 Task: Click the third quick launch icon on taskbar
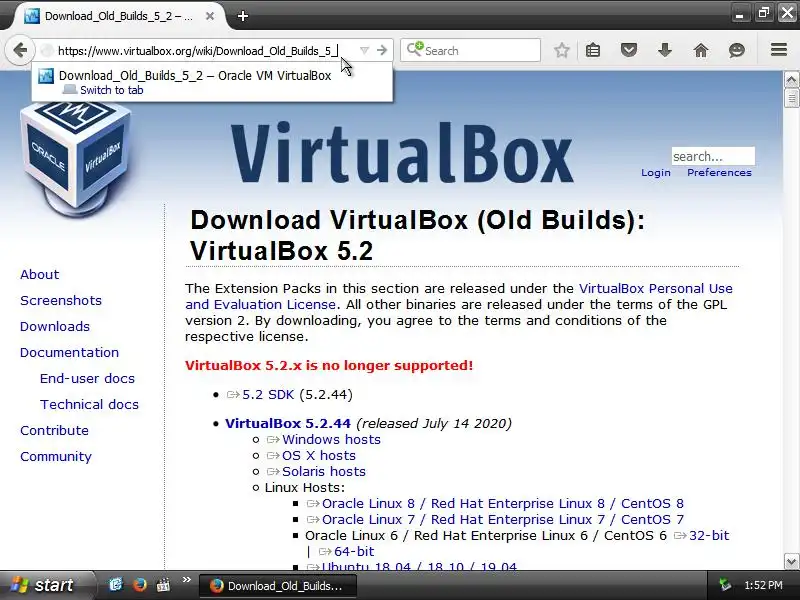[x=163, y=585]
